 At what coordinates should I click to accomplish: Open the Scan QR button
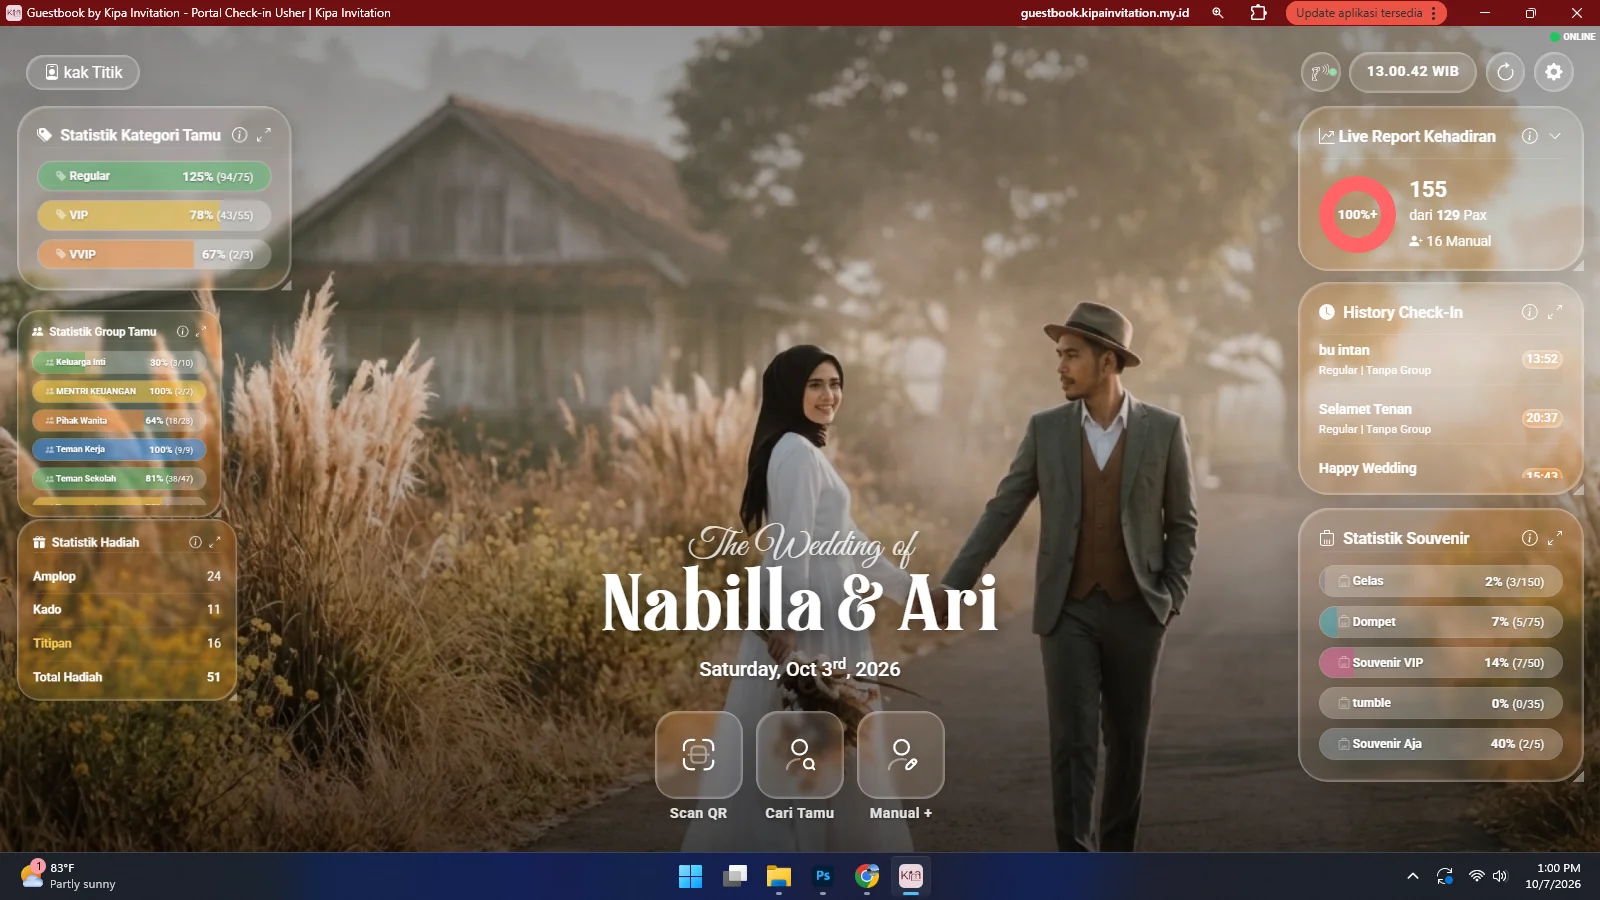tap(698, 755)
